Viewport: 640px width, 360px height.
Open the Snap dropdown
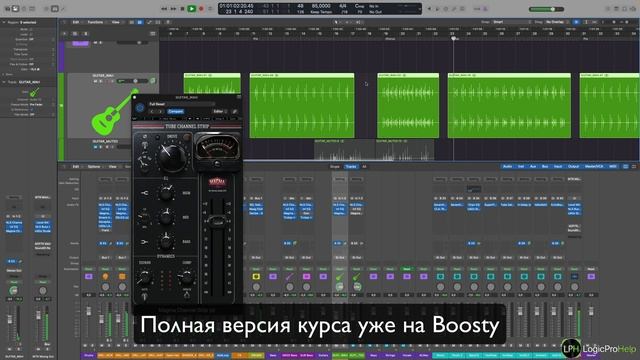pos(512,22)
